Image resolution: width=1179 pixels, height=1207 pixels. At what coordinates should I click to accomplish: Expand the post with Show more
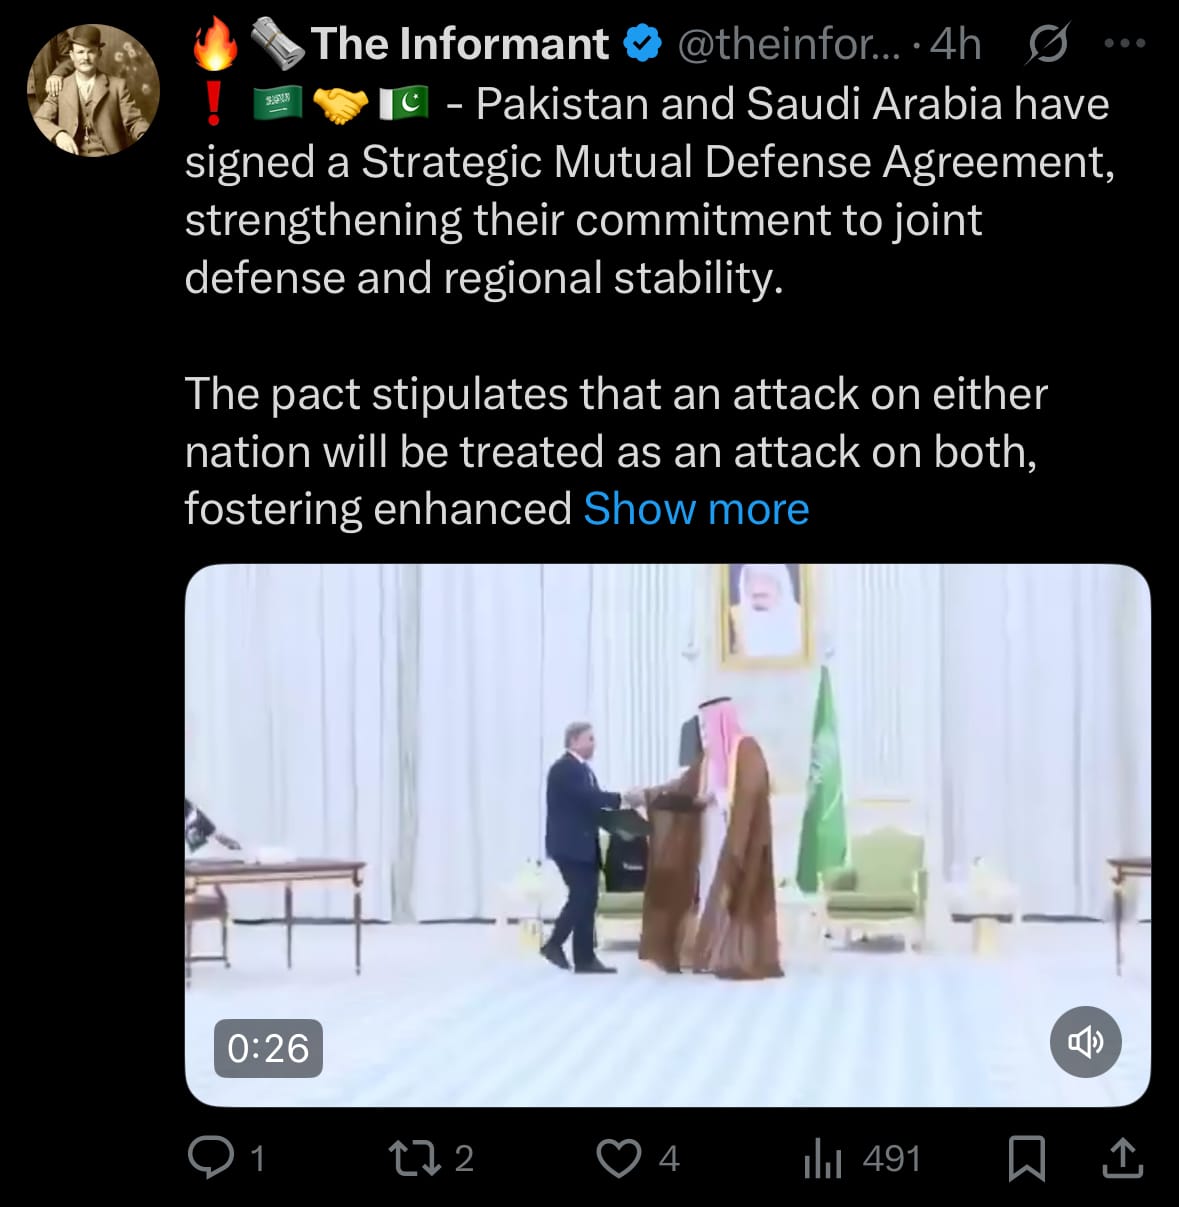pos(696,509)
